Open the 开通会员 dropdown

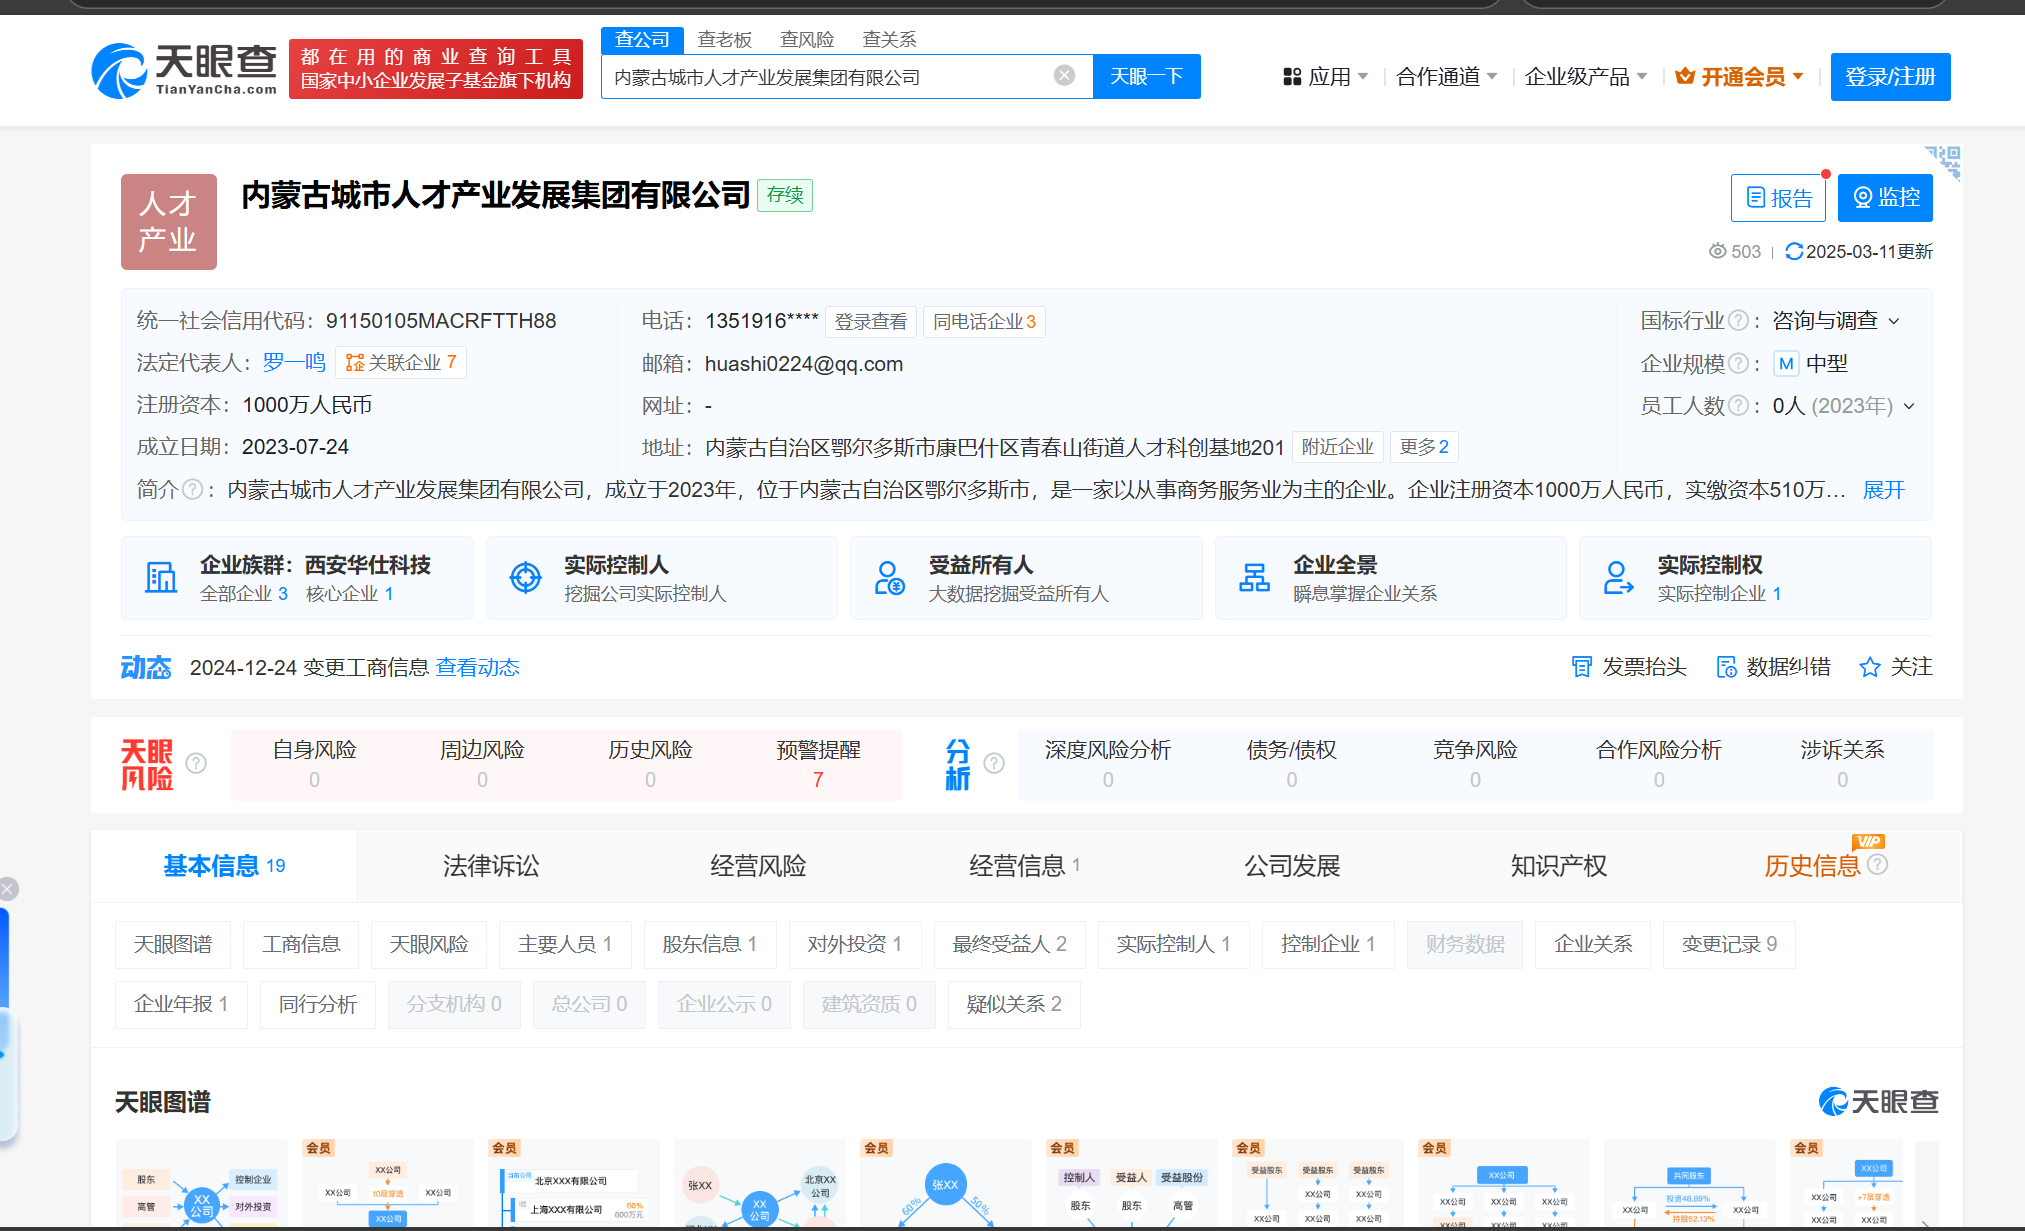[1740, 77]
